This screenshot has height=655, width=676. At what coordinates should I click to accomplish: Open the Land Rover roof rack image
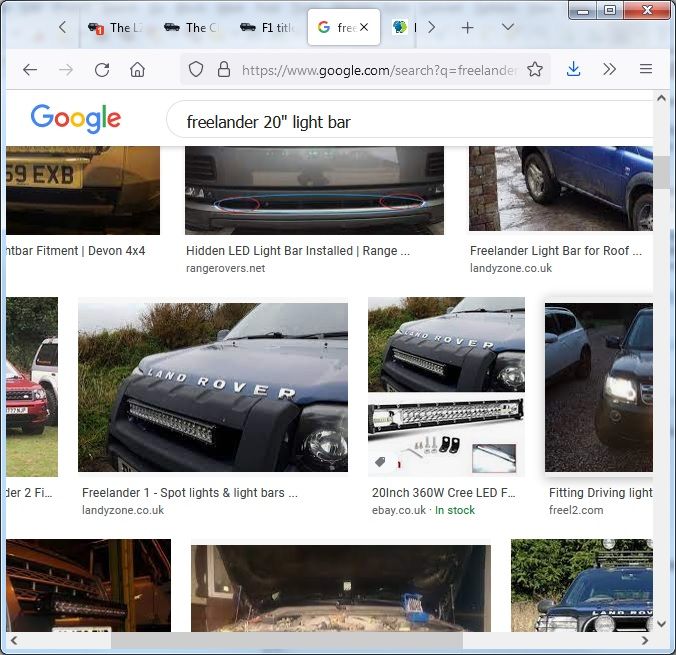(582, 585)
